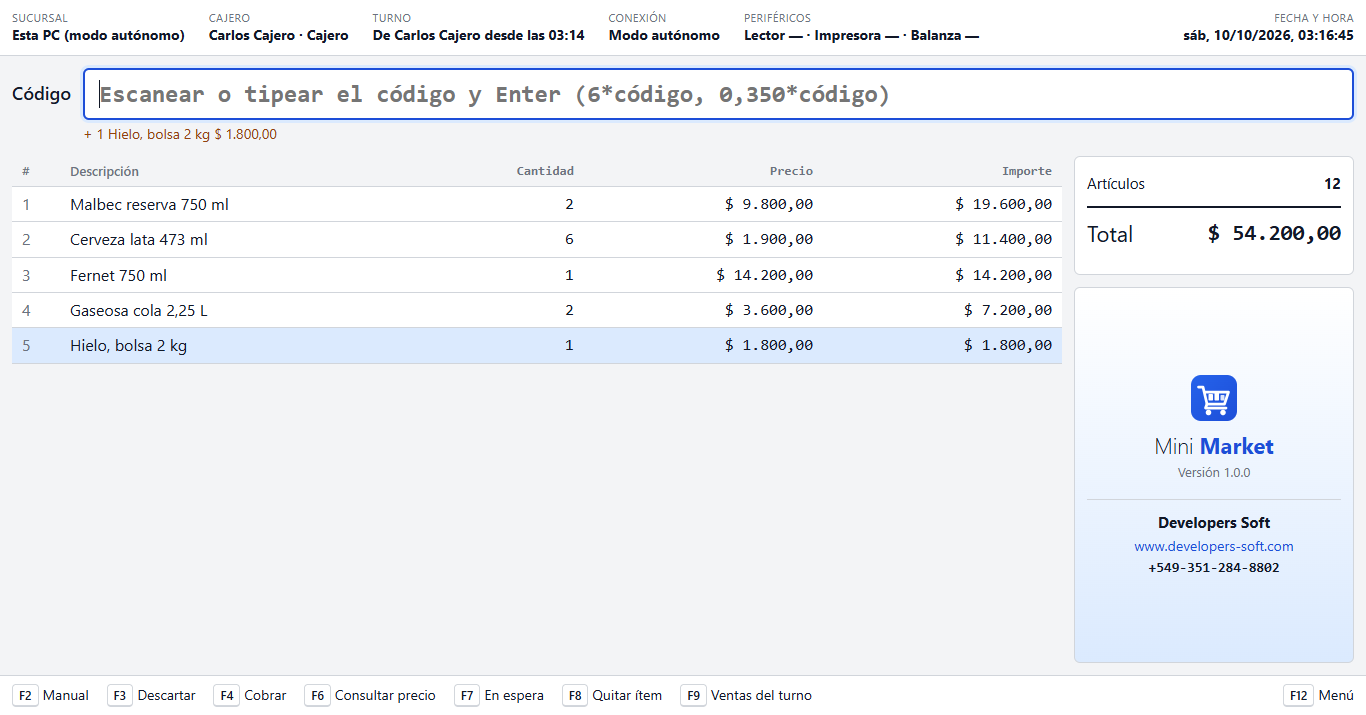1366x715 pixels.
Task: Show F9 Ventas del turno
Action: (x=748, y=695)
